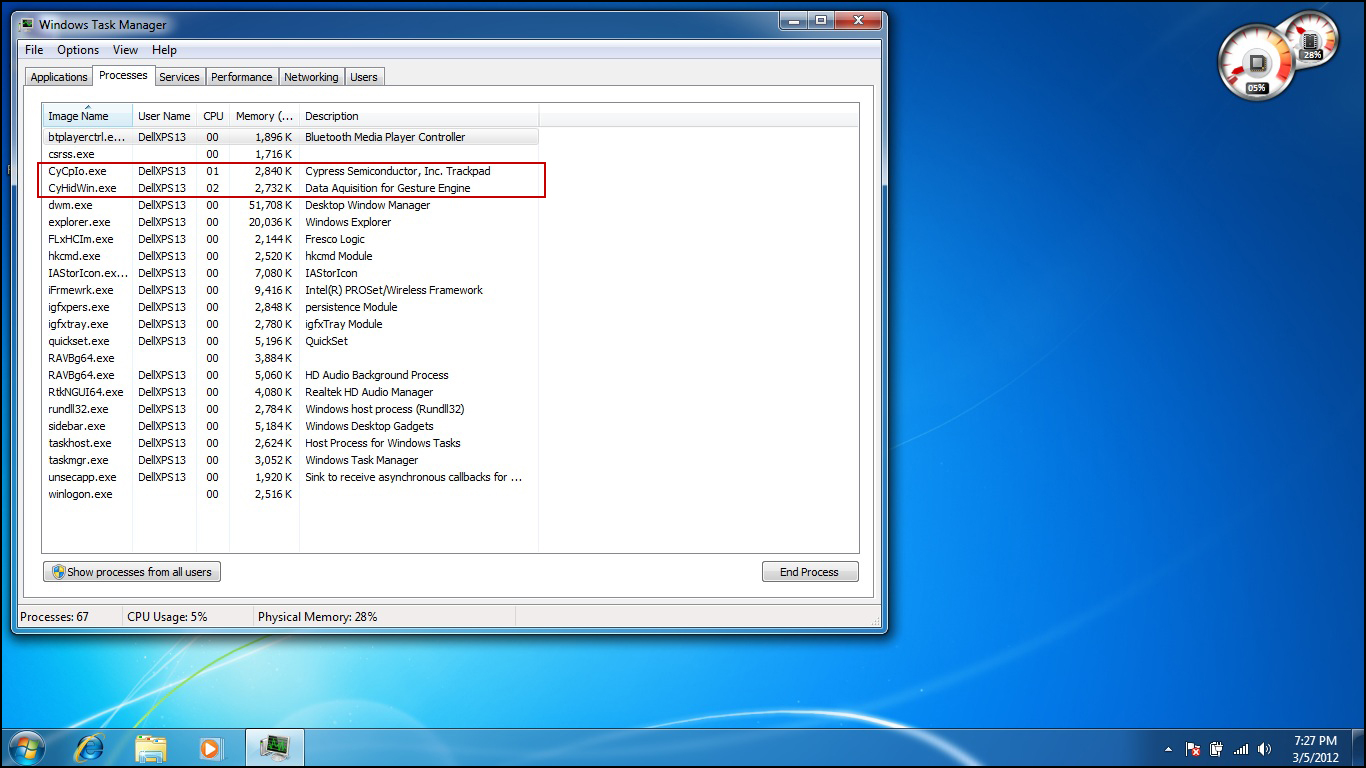Select the FLxHCIm.exe process
The image size is (1366, 768).
coord(291,239)
